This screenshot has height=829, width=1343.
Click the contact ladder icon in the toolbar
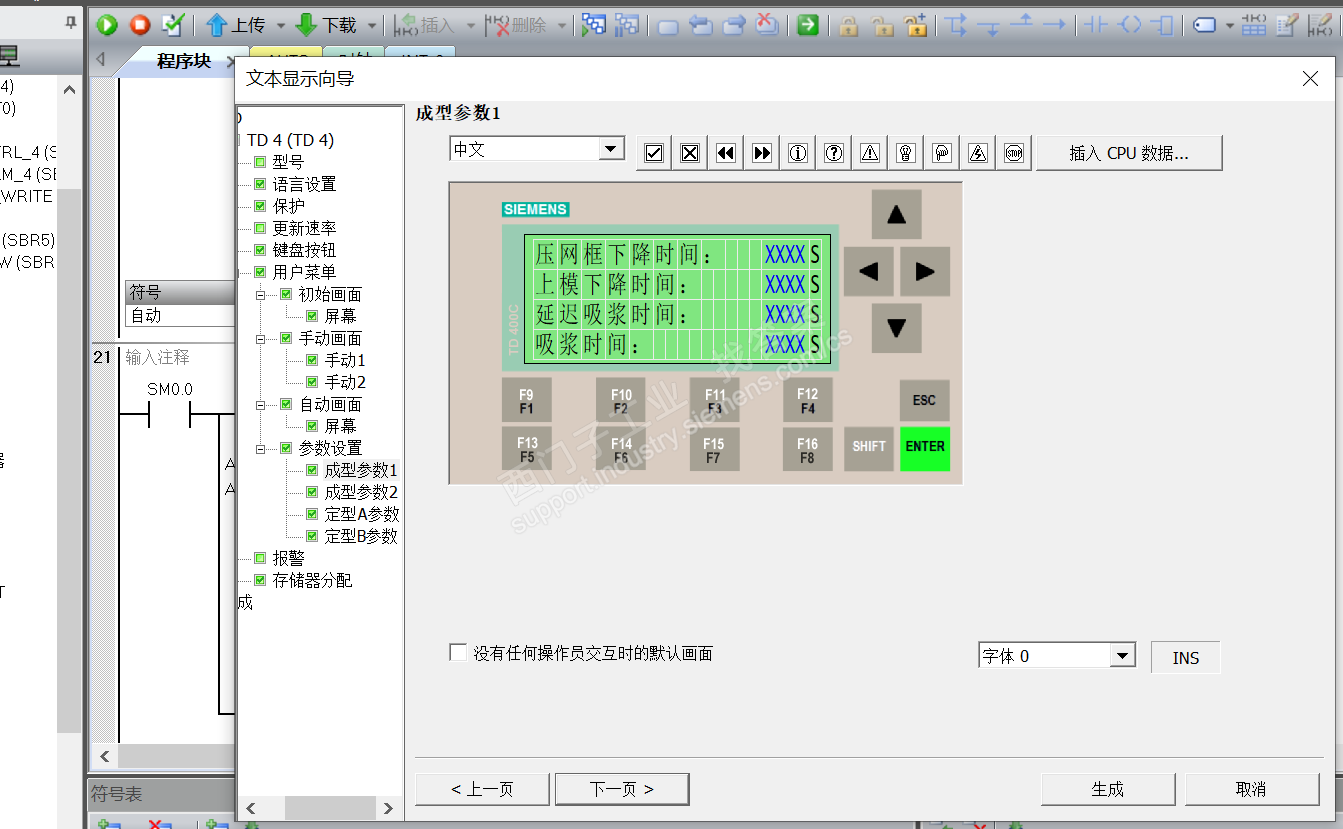(1097, 25)
